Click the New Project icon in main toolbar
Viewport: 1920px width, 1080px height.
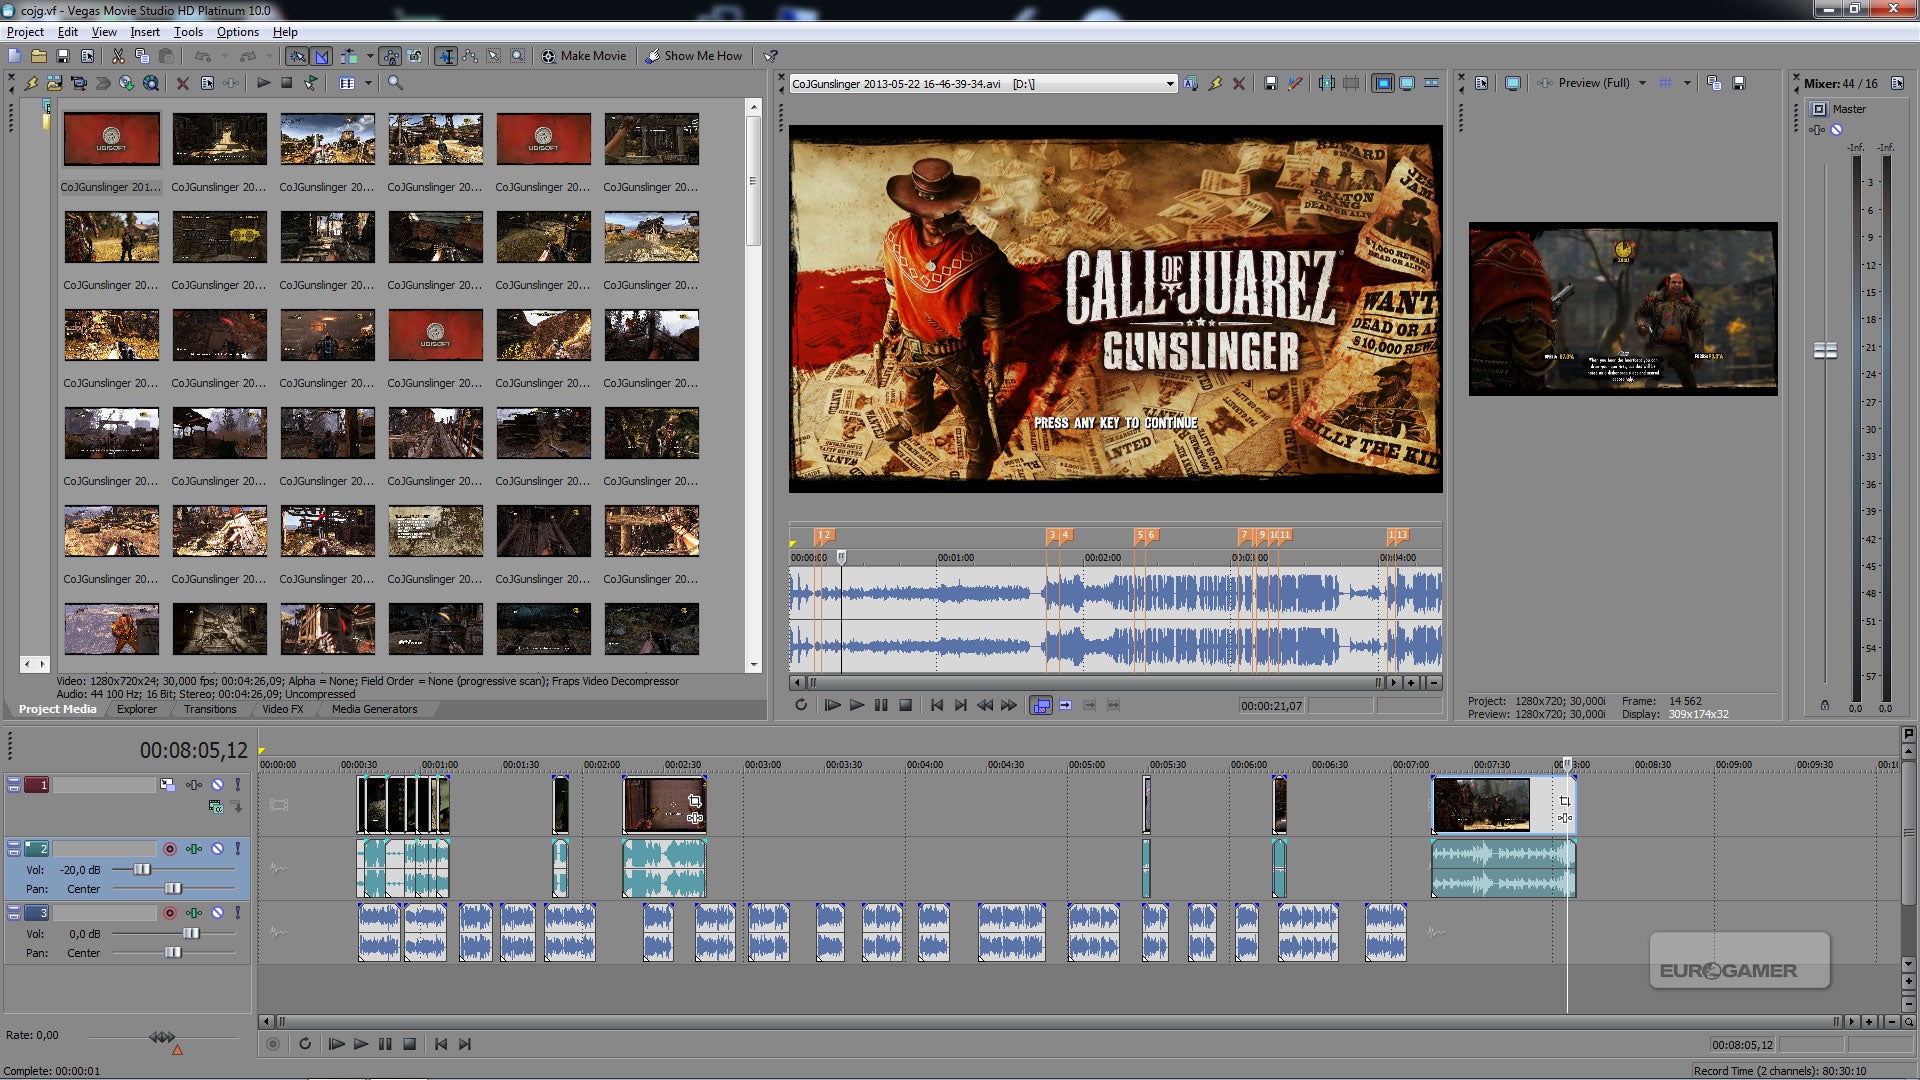click(14, 56)
